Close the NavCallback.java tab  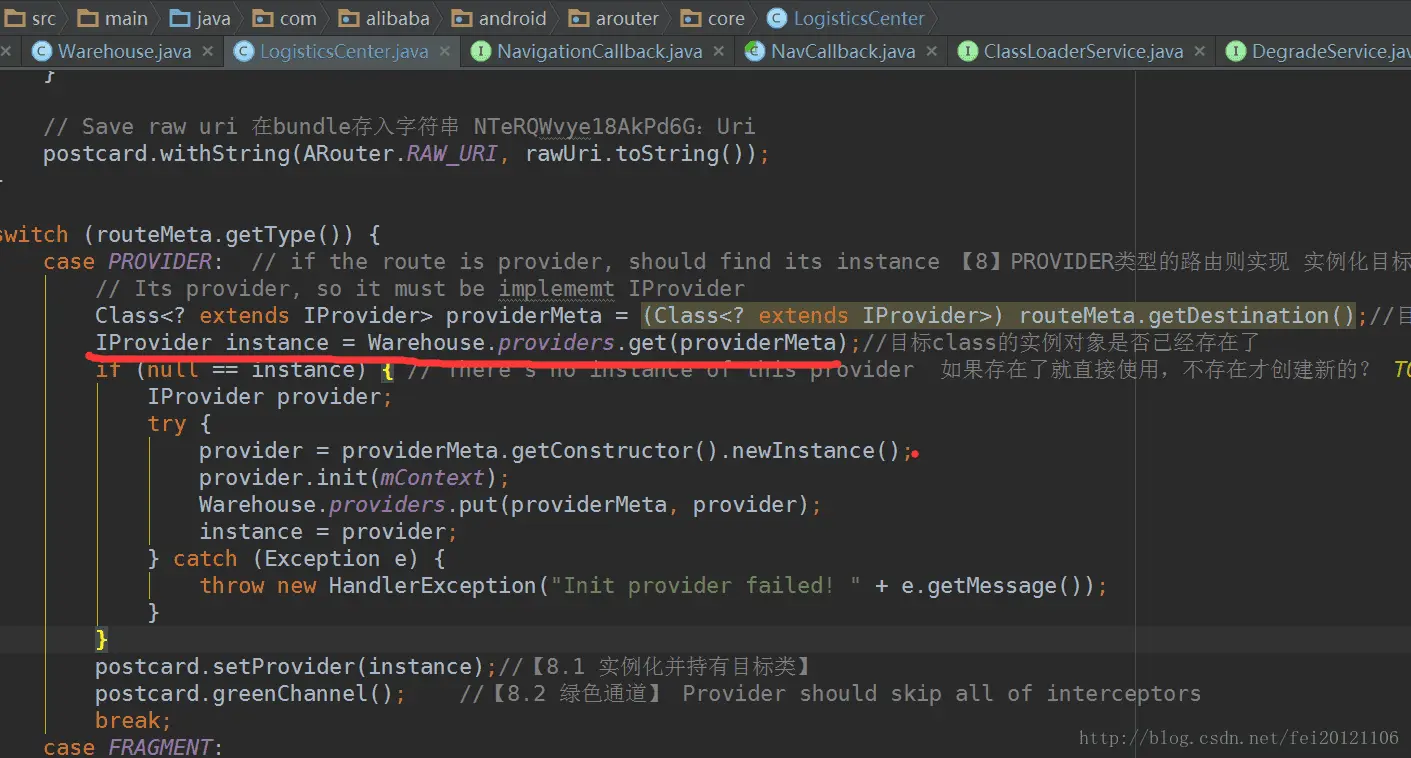click(932, 51)
